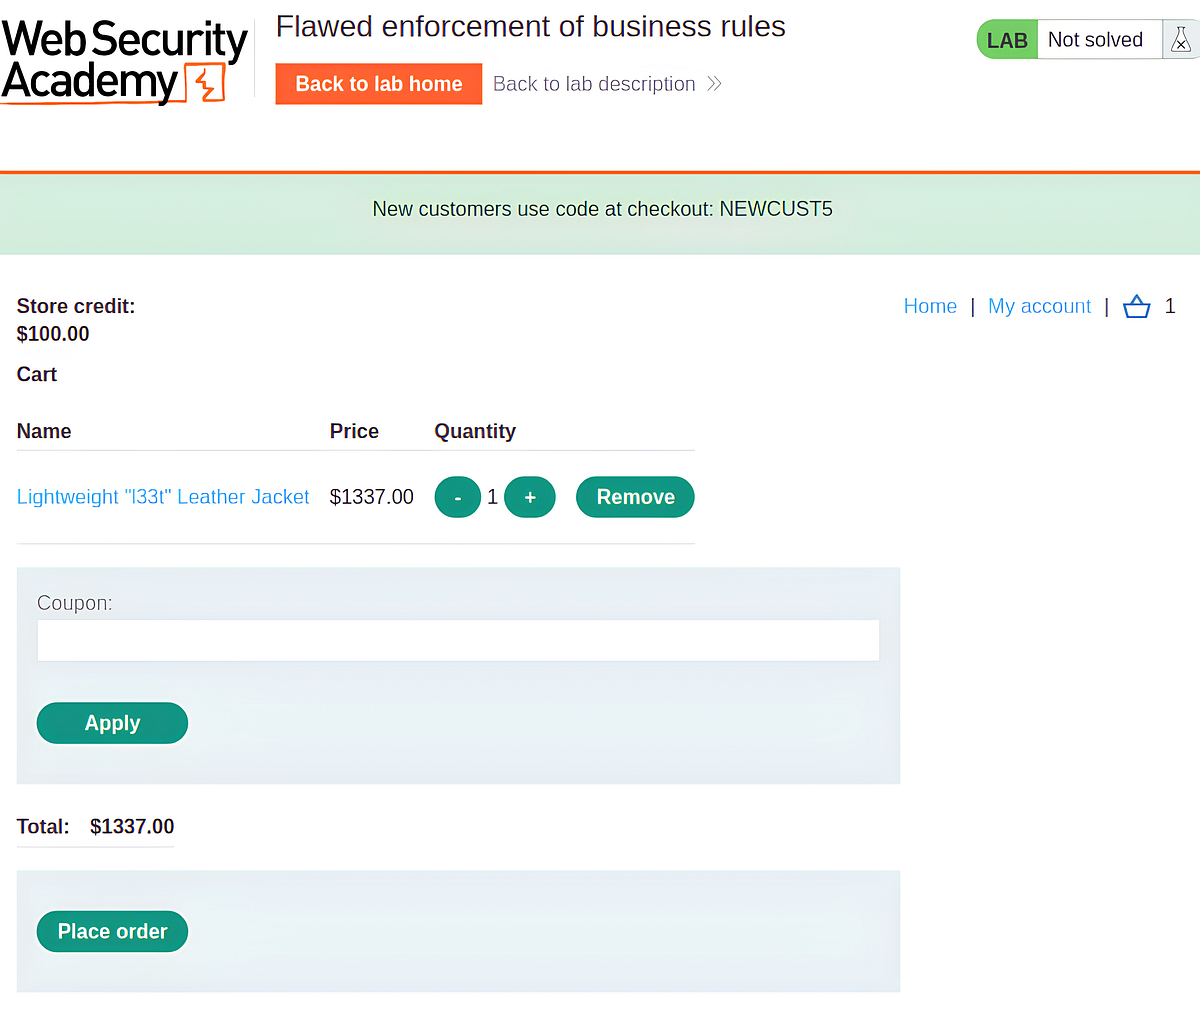Apply the entered coupon code
Viewport: 1200px width, 1018px height.
[112, 722]
